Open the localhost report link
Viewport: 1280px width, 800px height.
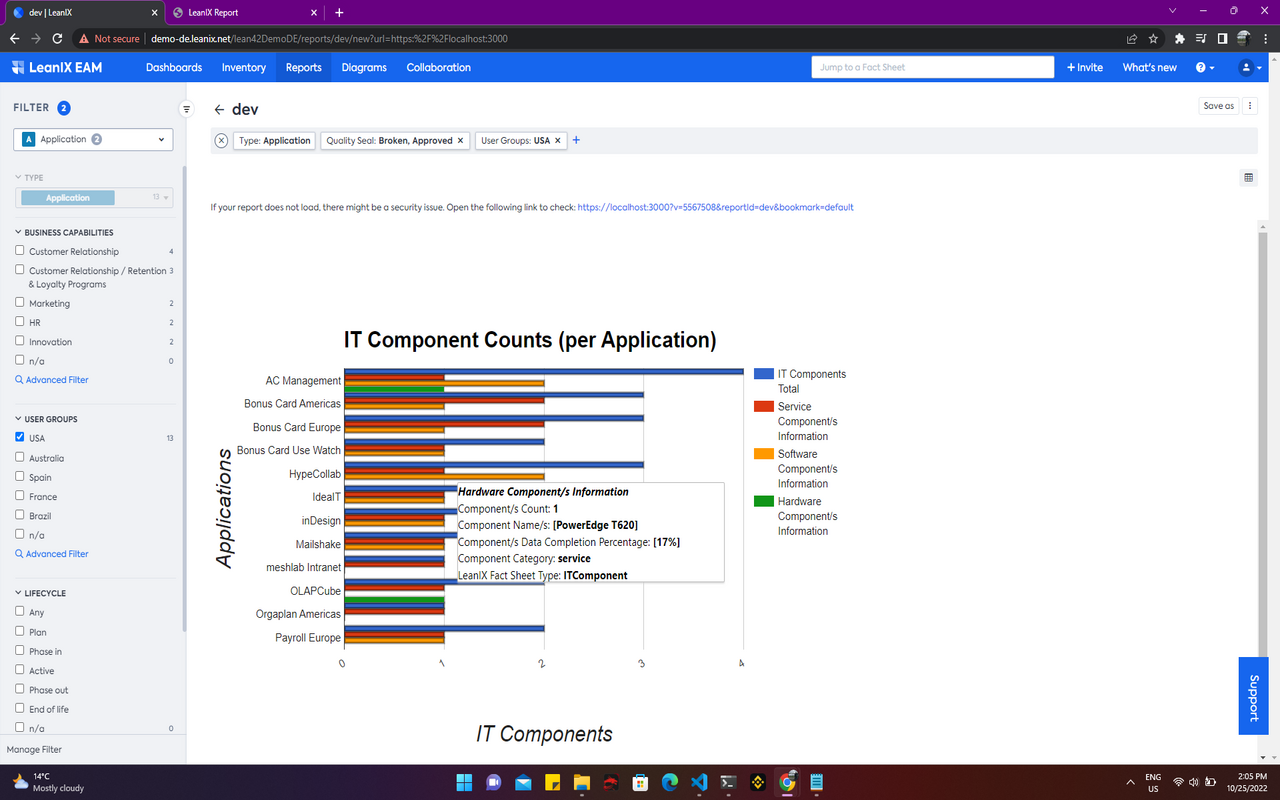pyautogui.click(x=715, y=207)
